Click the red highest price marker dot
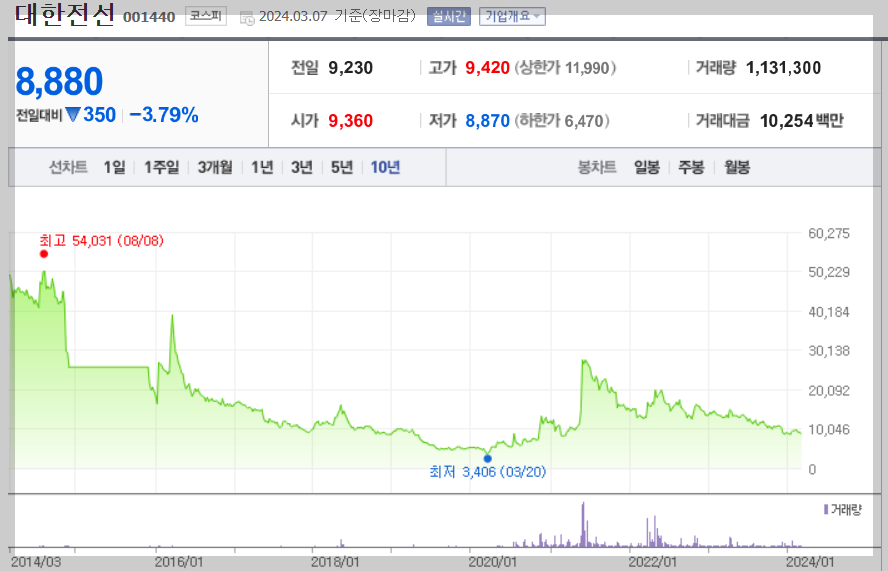This screenshot has width=888, height=571. click(44, 254)
